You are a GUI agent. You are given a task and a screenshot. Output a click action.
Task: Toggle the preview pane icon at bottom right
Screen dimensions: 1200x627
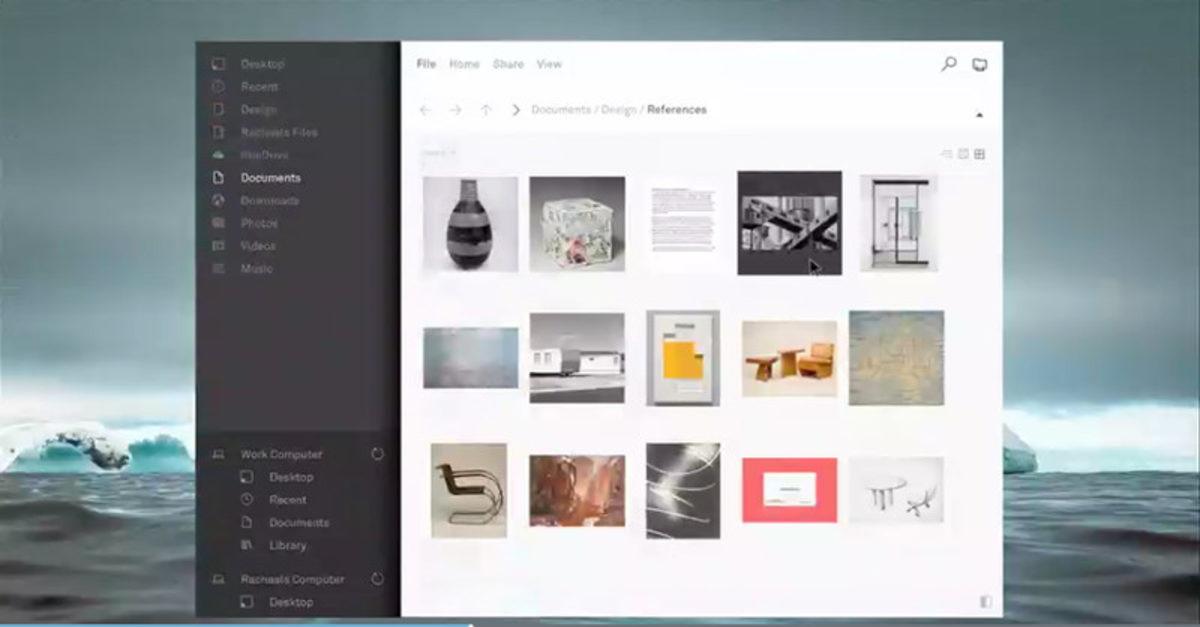point(986,602)
